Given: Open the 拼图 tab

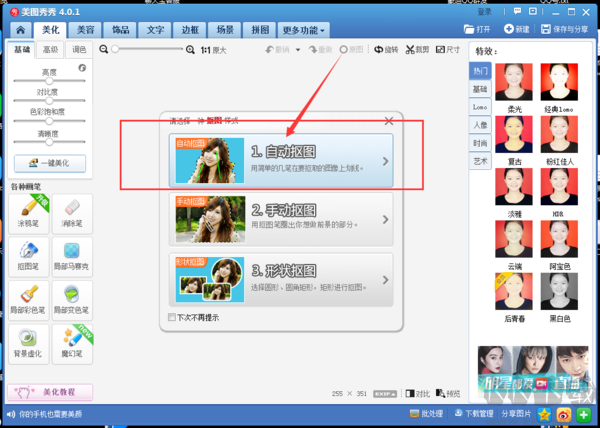Looking at the screenshot, I should point(260,30).
